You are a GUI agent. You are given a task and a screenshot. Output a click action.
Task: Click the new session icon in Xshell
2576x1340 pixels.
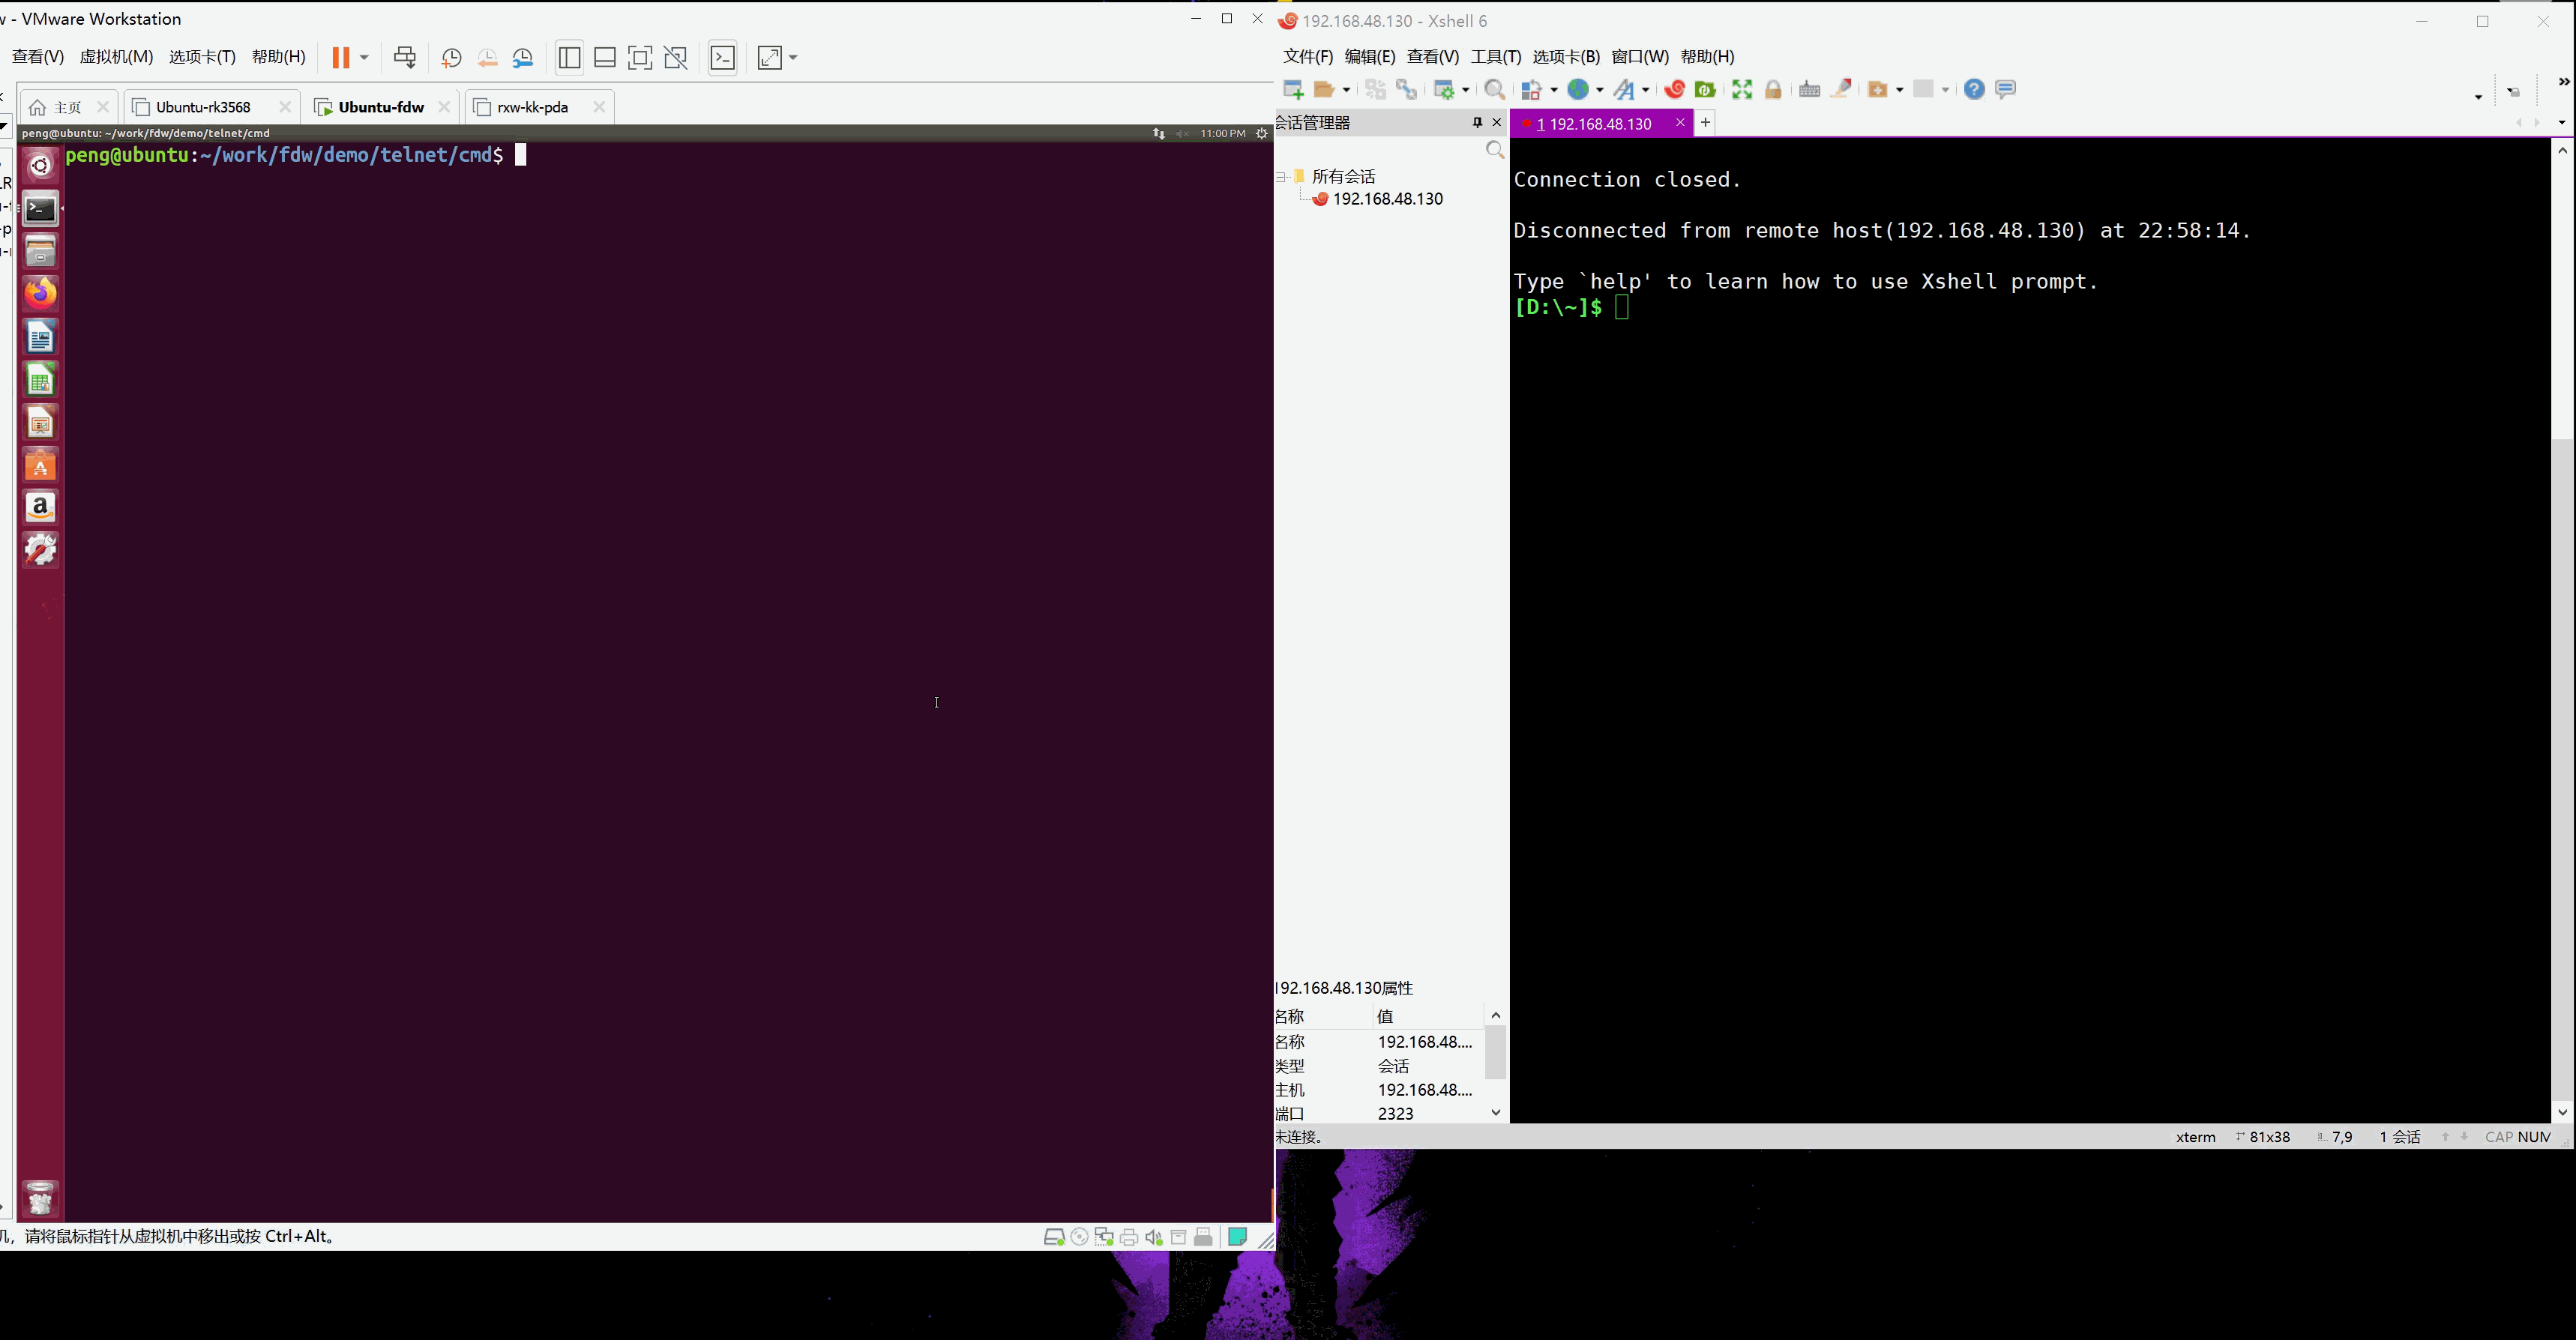point(1292,90)
